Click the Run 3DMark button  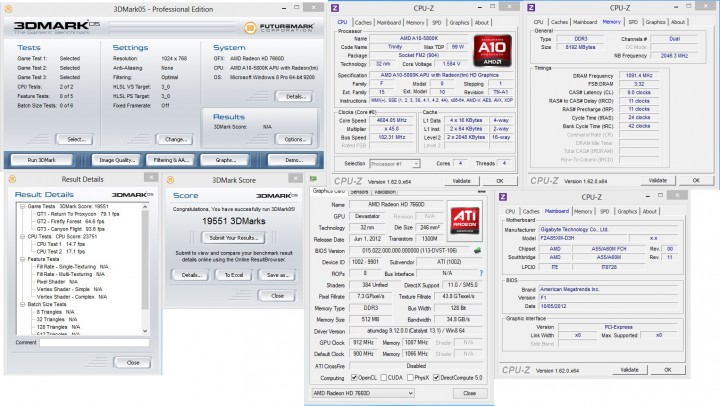41,160
